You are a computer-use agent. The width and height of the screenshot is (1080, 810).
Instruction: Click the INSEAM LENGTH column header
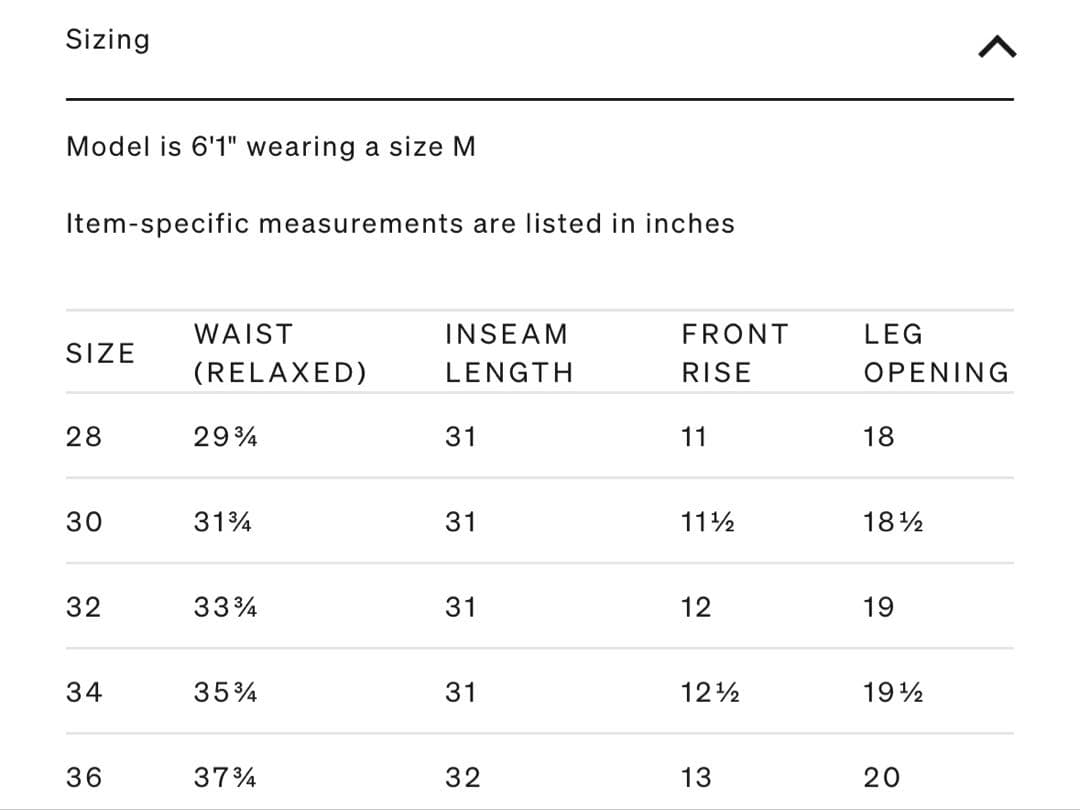(x=509, y=353)
